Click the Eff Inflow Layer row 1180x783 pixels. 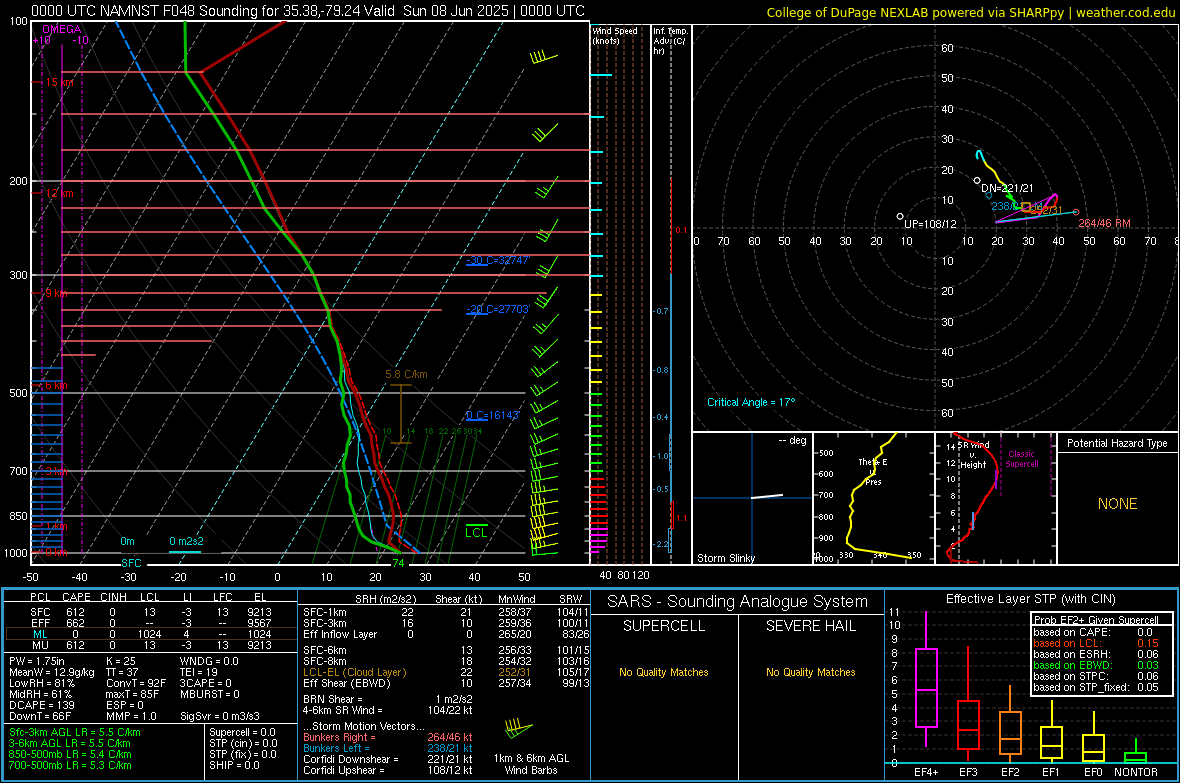point(444,634)
